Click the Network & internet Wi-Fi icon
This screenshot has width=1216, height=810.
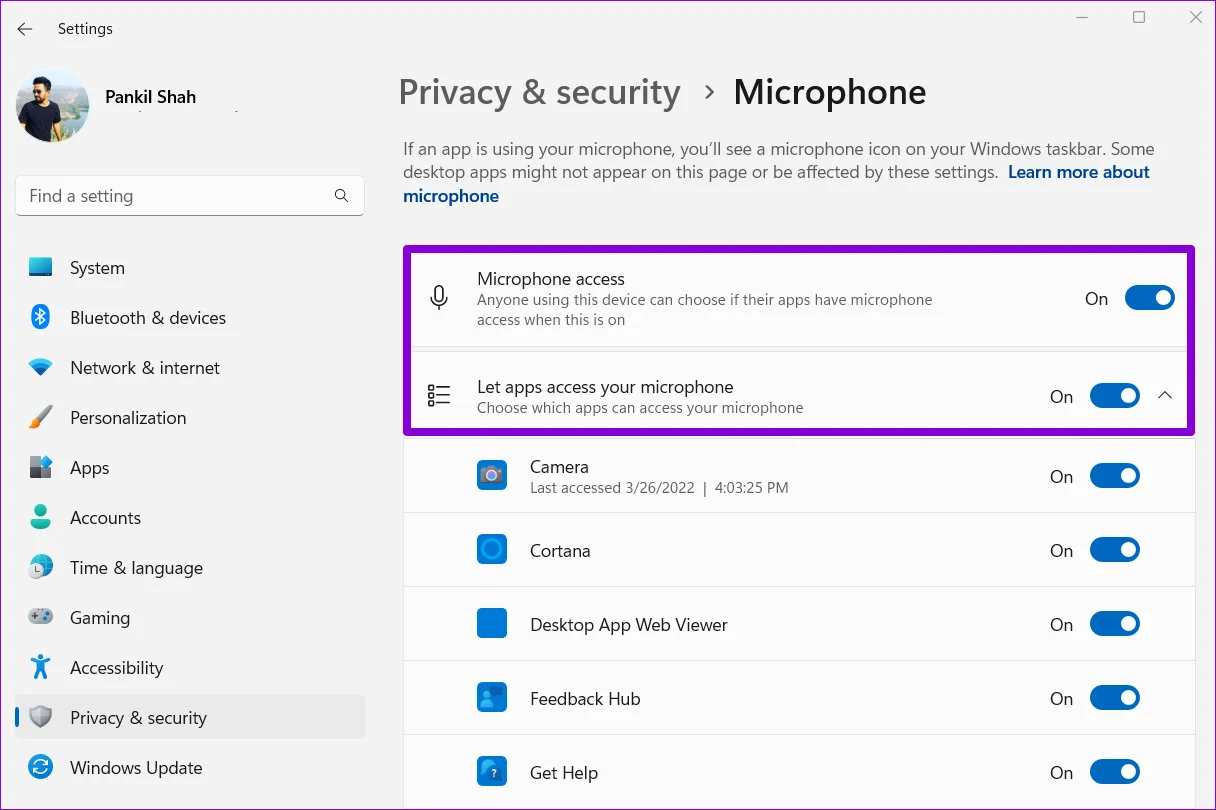(x=40, y=368)
